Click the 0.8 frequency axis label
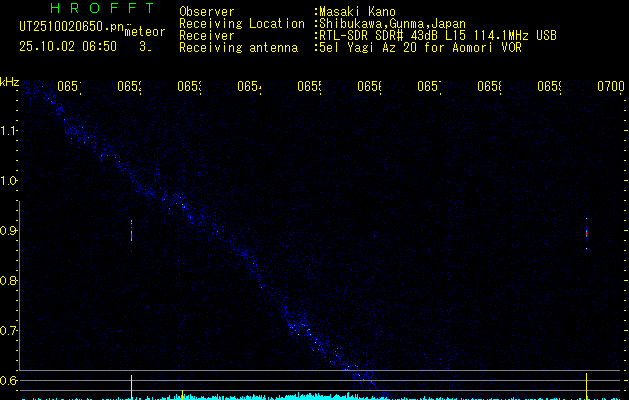The height and width of the screenshot is (400, 629). click(x=8, y=280)
